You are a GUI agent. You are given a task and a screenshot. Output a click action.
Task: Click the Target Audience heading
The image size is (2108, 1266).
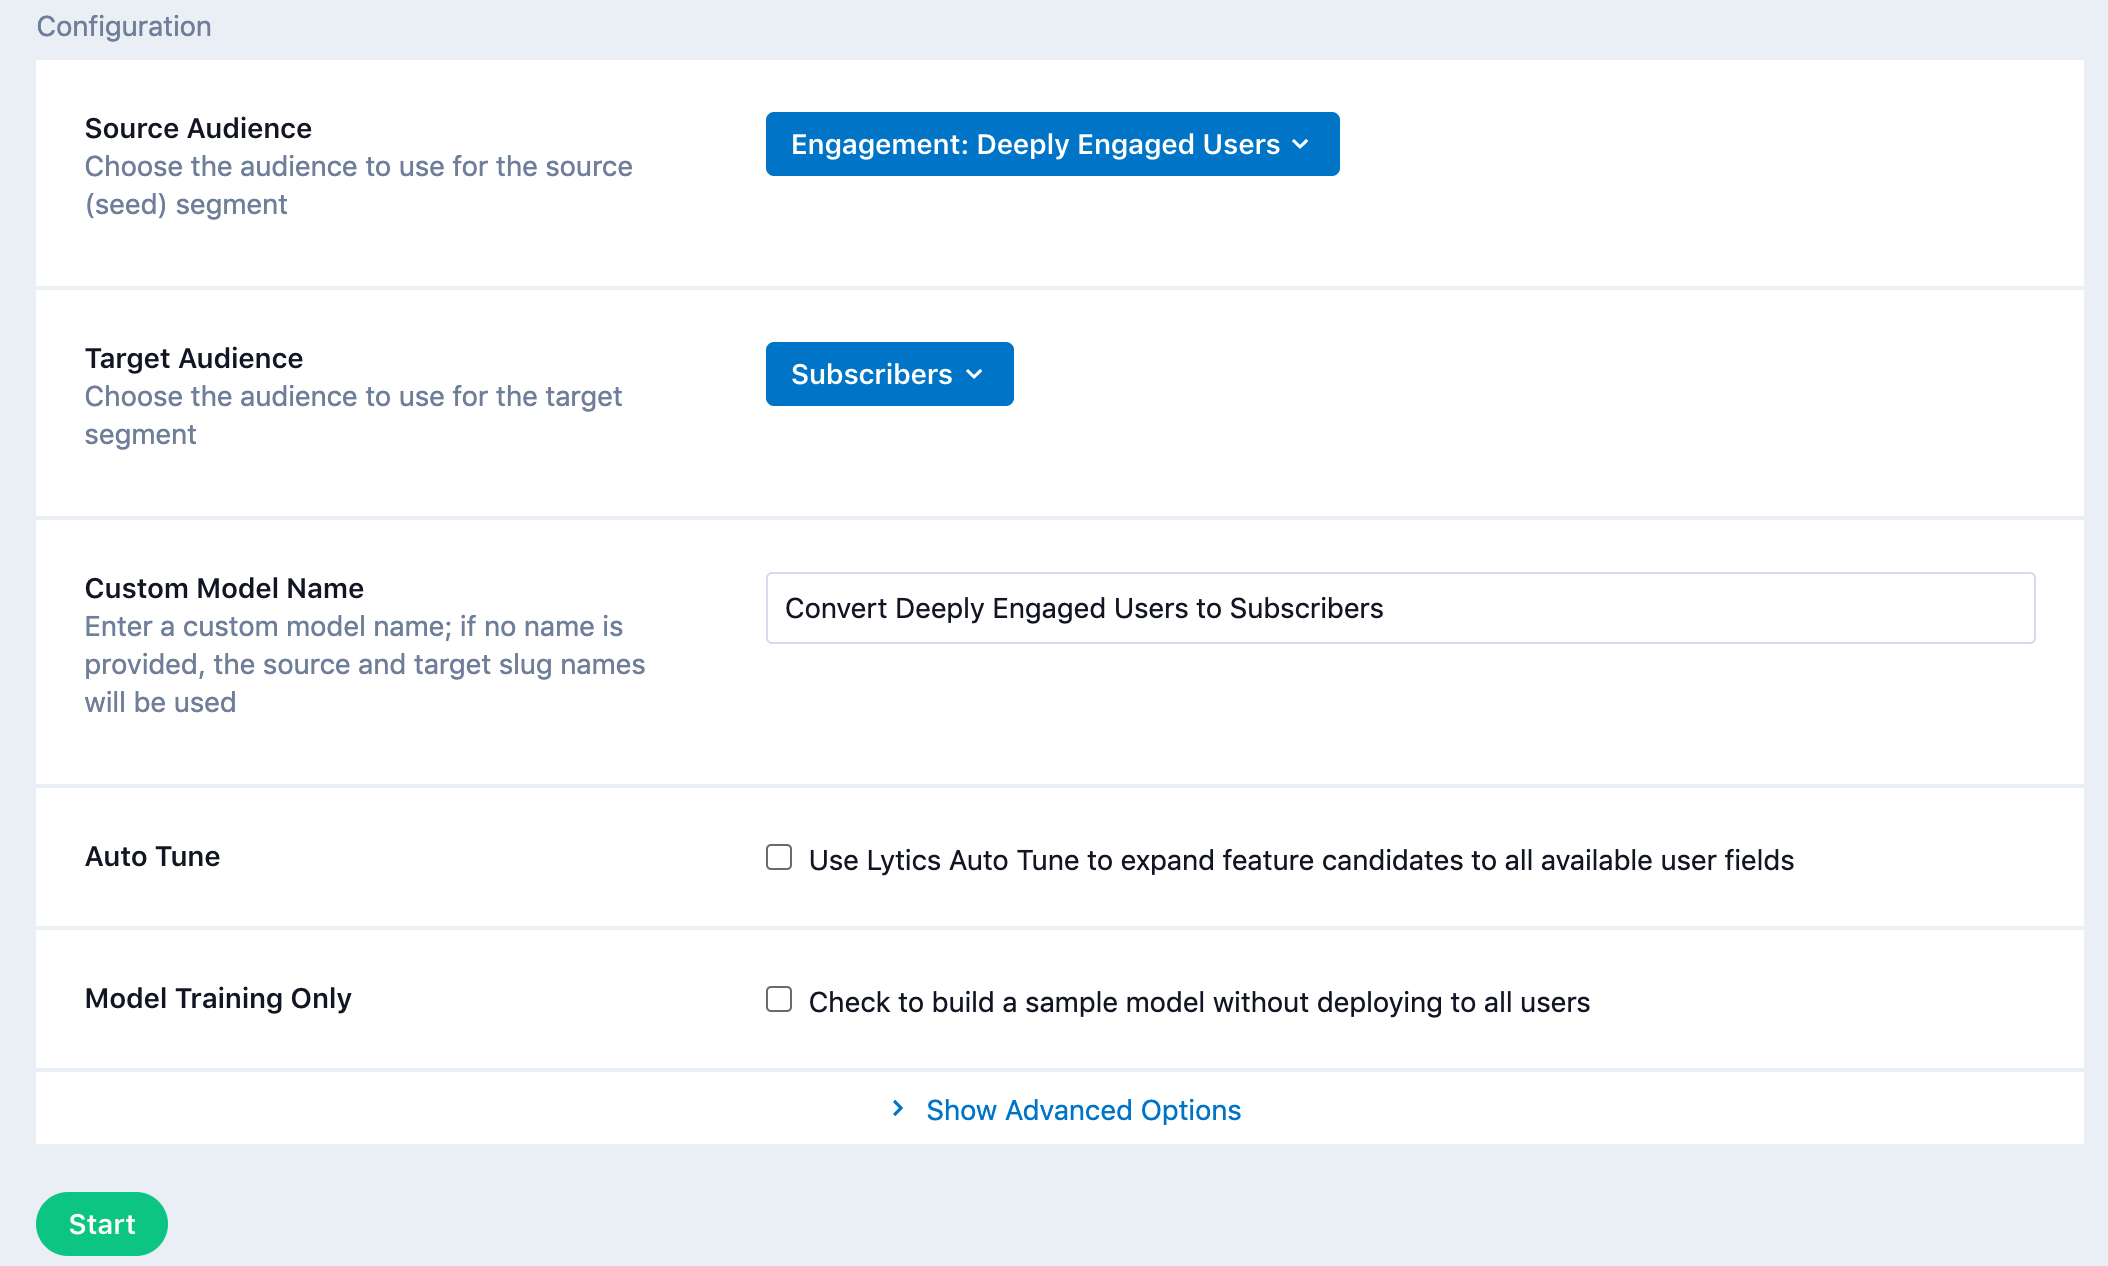[193, 358]
